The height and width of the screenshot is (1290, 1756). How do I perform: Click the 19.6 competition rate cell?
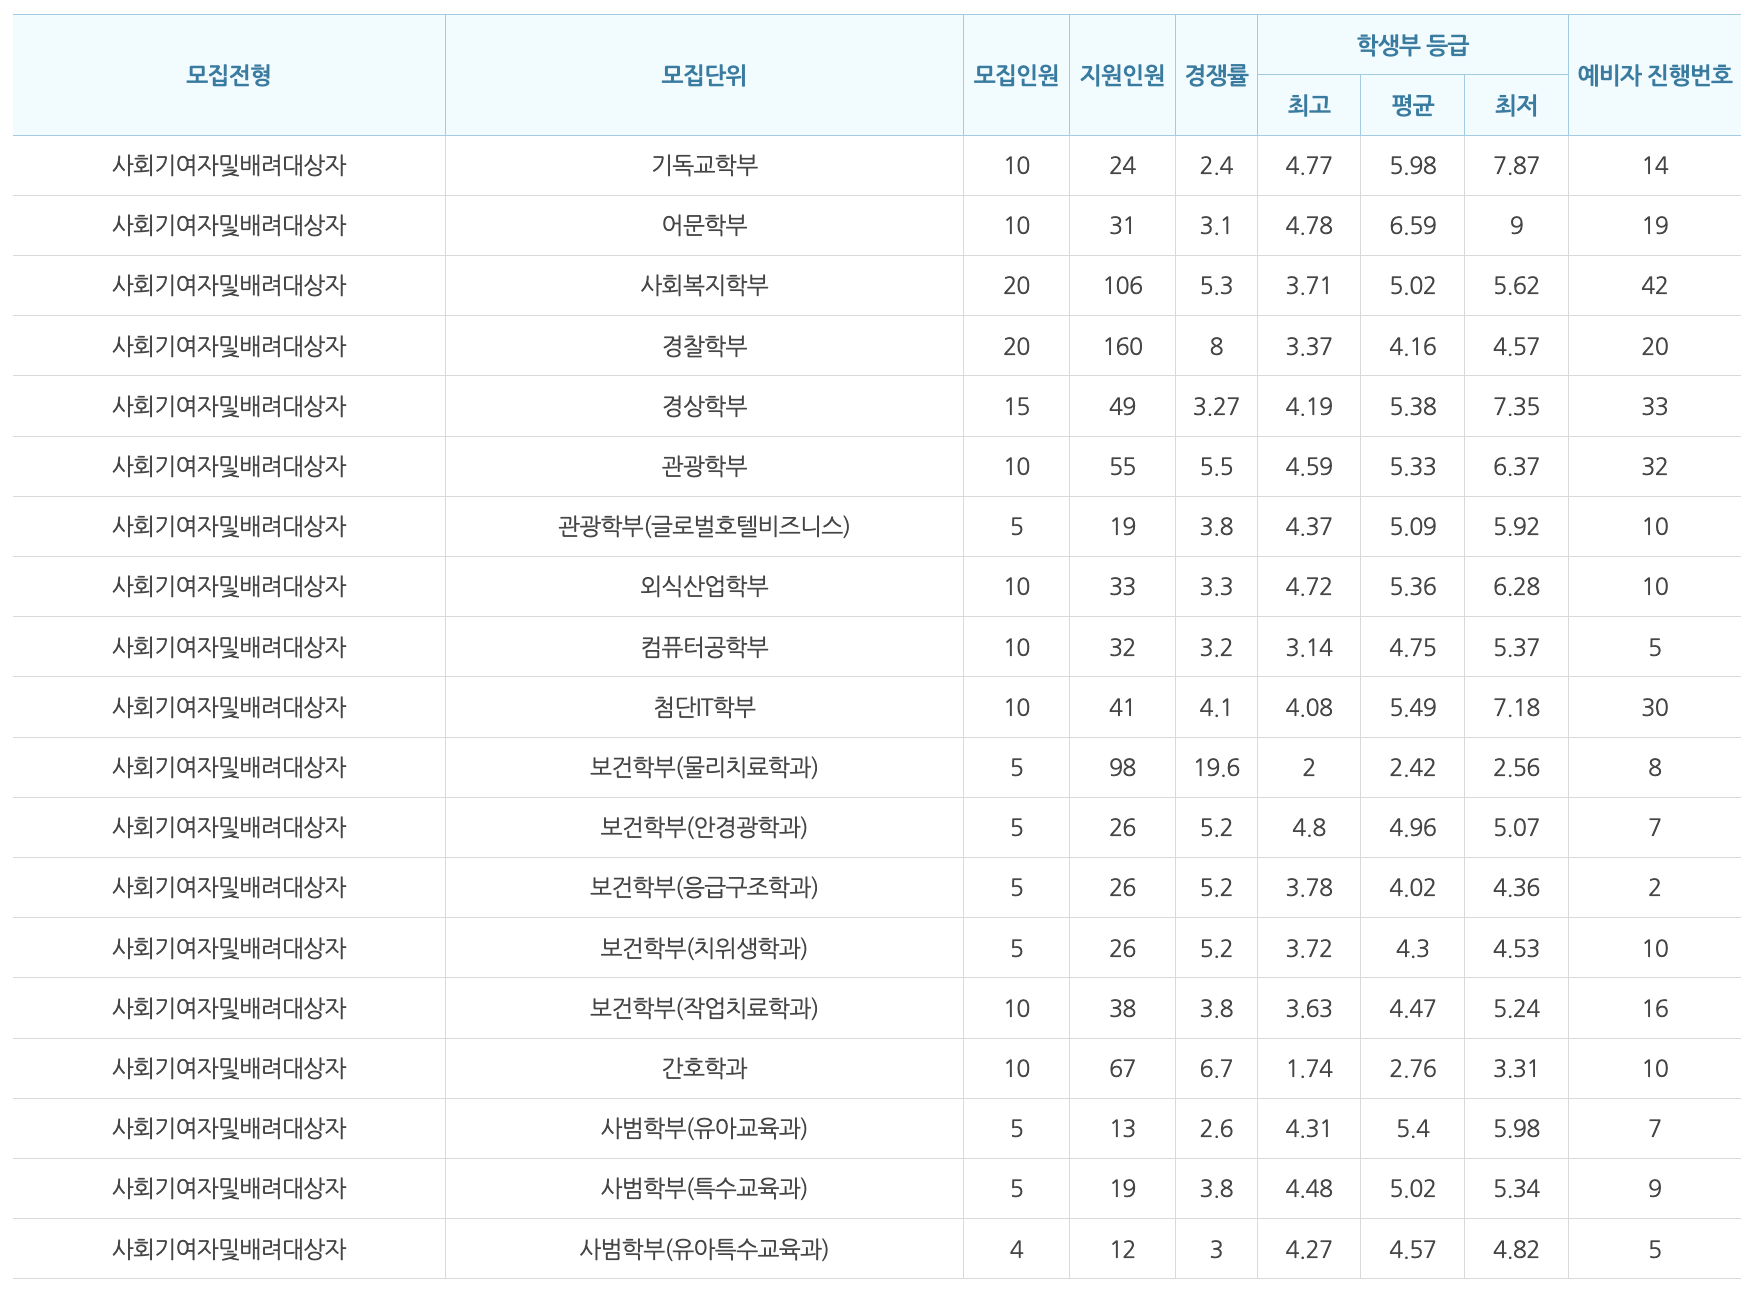tap(1216, 766)
